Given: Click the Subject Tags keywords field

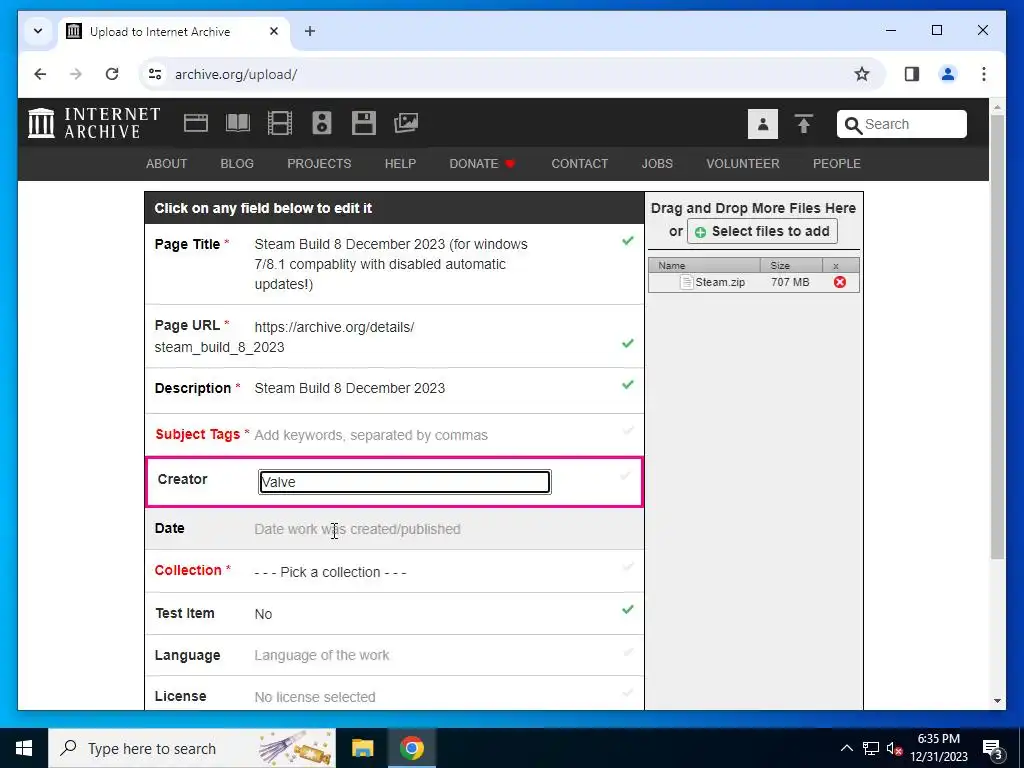Looking at the screenshot, I should pos(371,436).
